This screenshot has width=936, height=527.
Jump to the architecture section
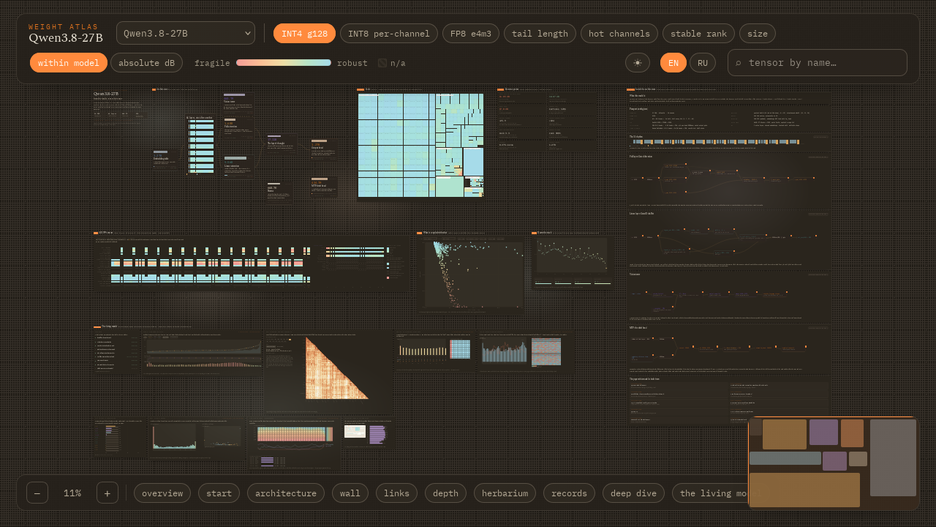(286, 493)
